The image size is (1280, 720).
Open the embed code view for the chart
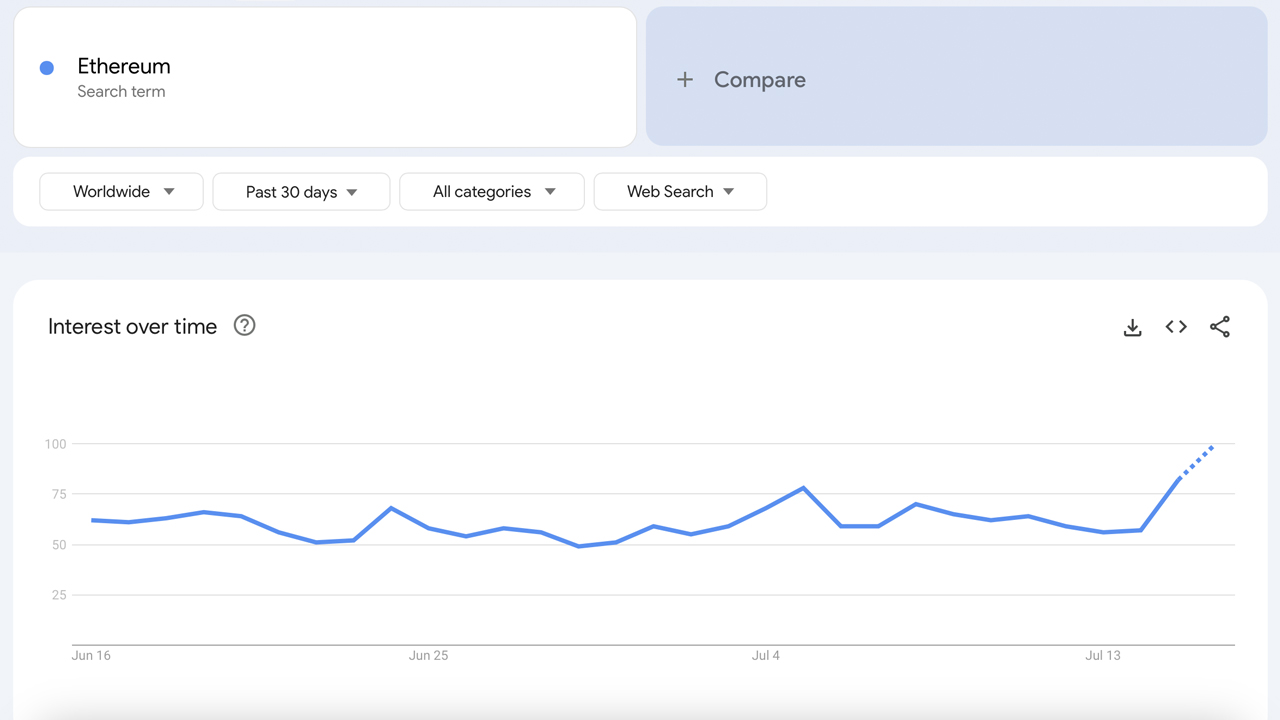(1176, 326)
